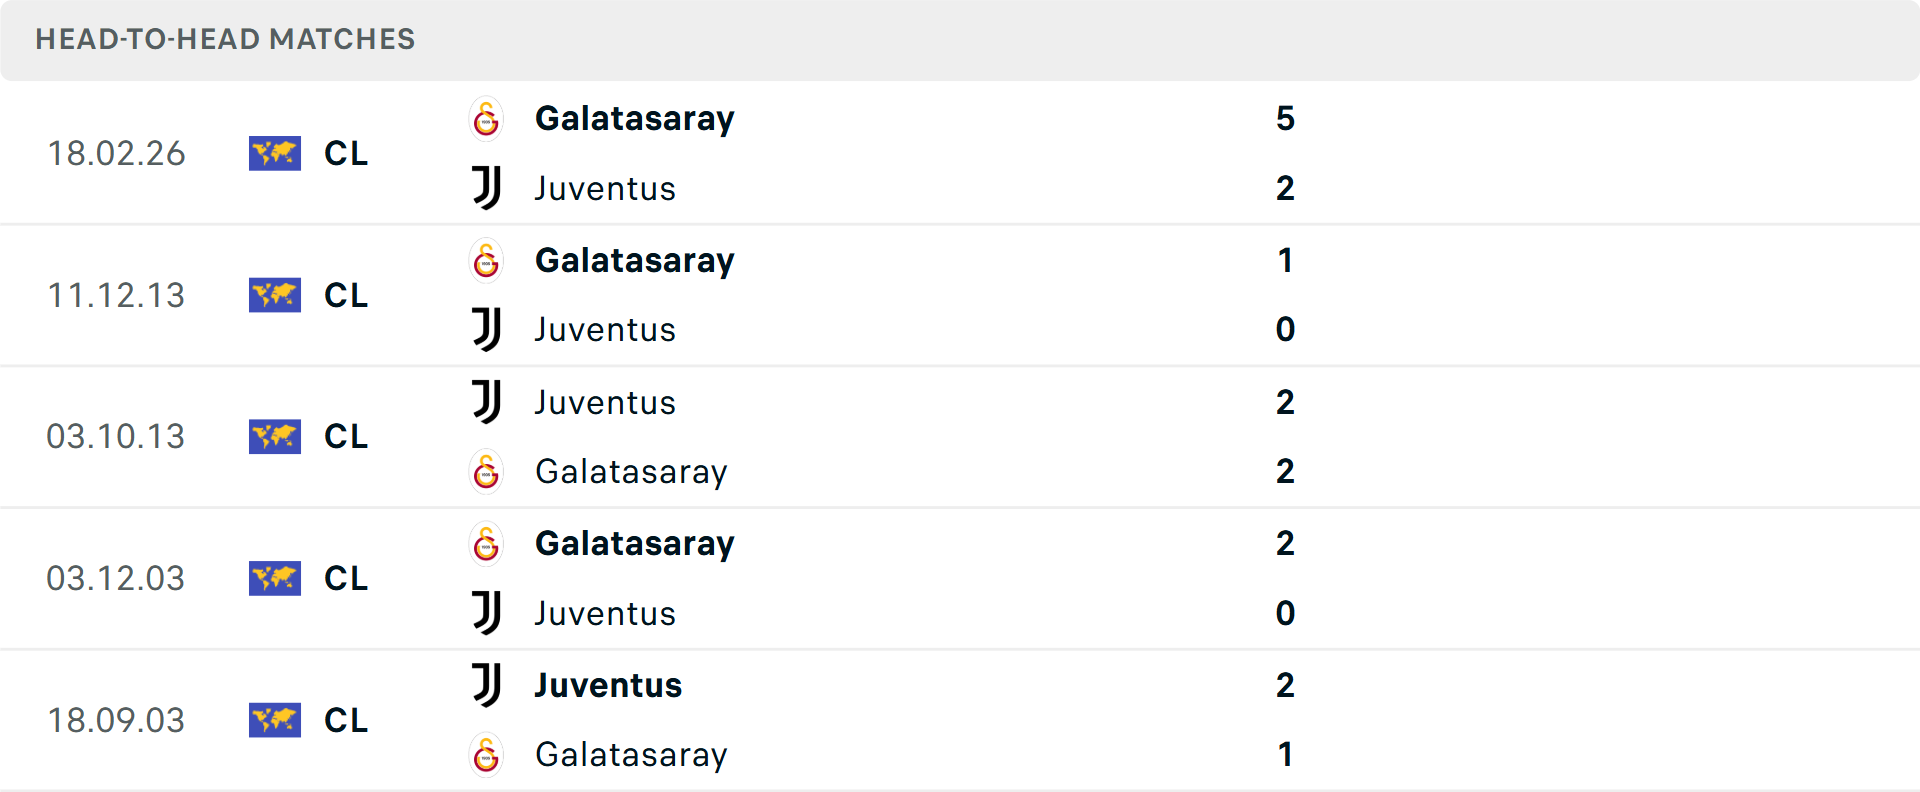
Task: Open the Juventus team page from the 11.12.13 match
Action: (605, 330)
